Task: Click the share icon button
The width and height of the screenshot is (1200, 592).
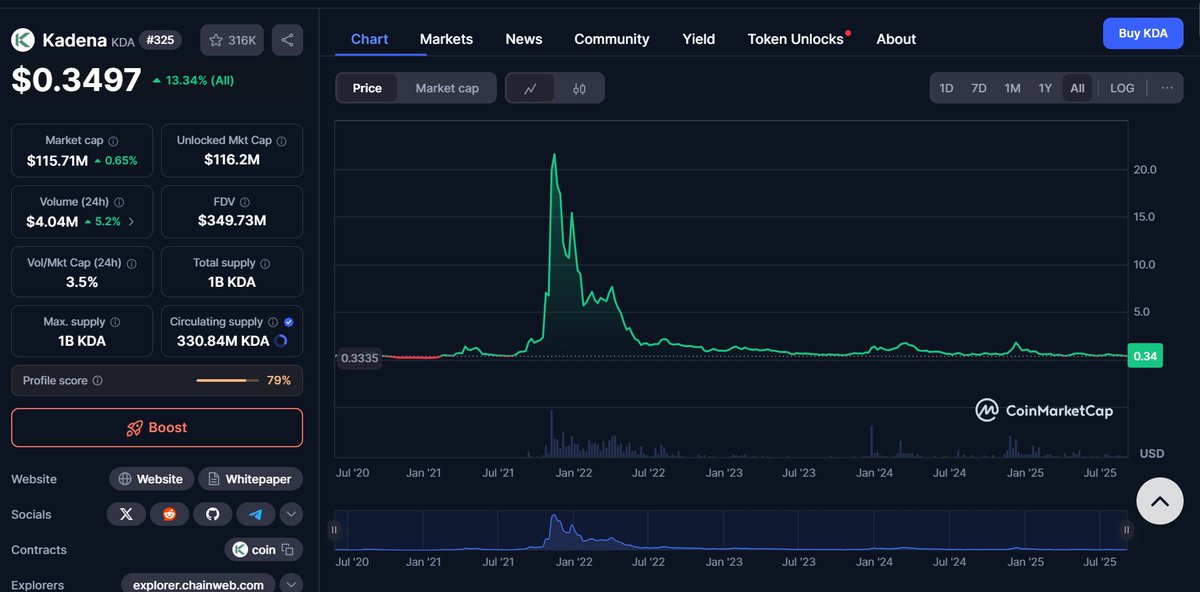Action: [x=287, y=40]
